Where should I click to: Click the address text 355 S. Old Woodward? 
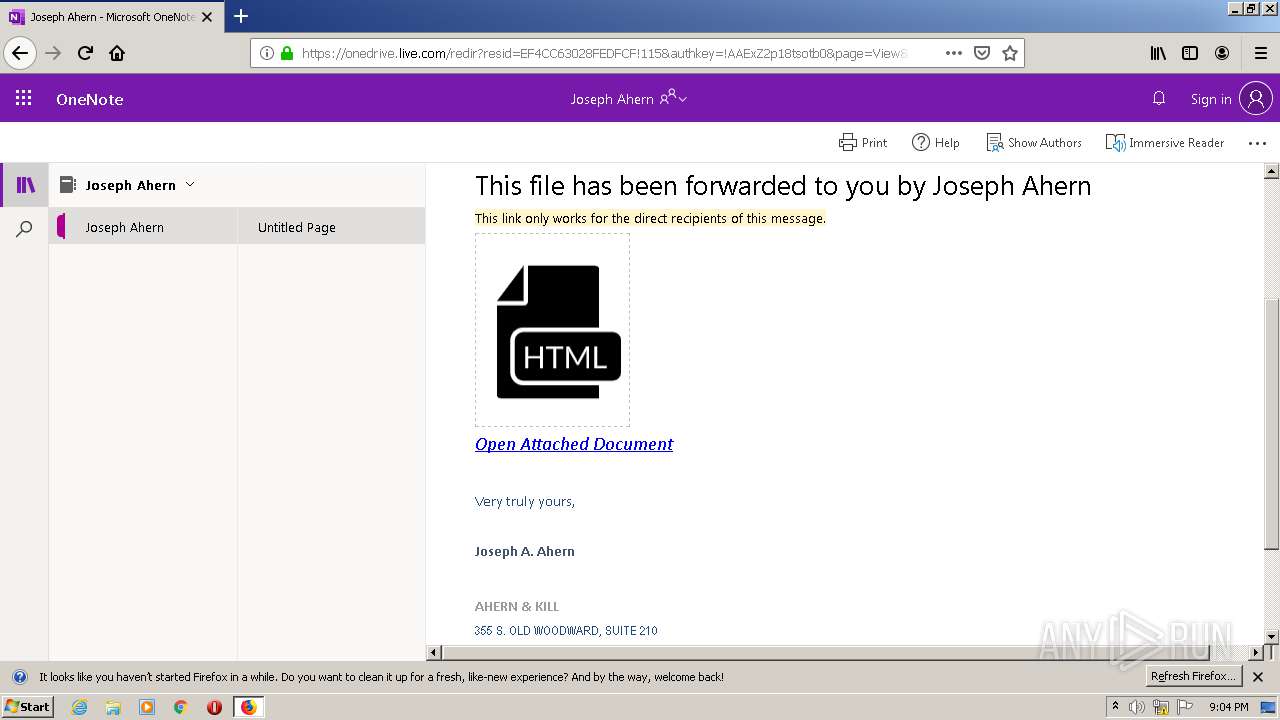(x=566, y=630)
